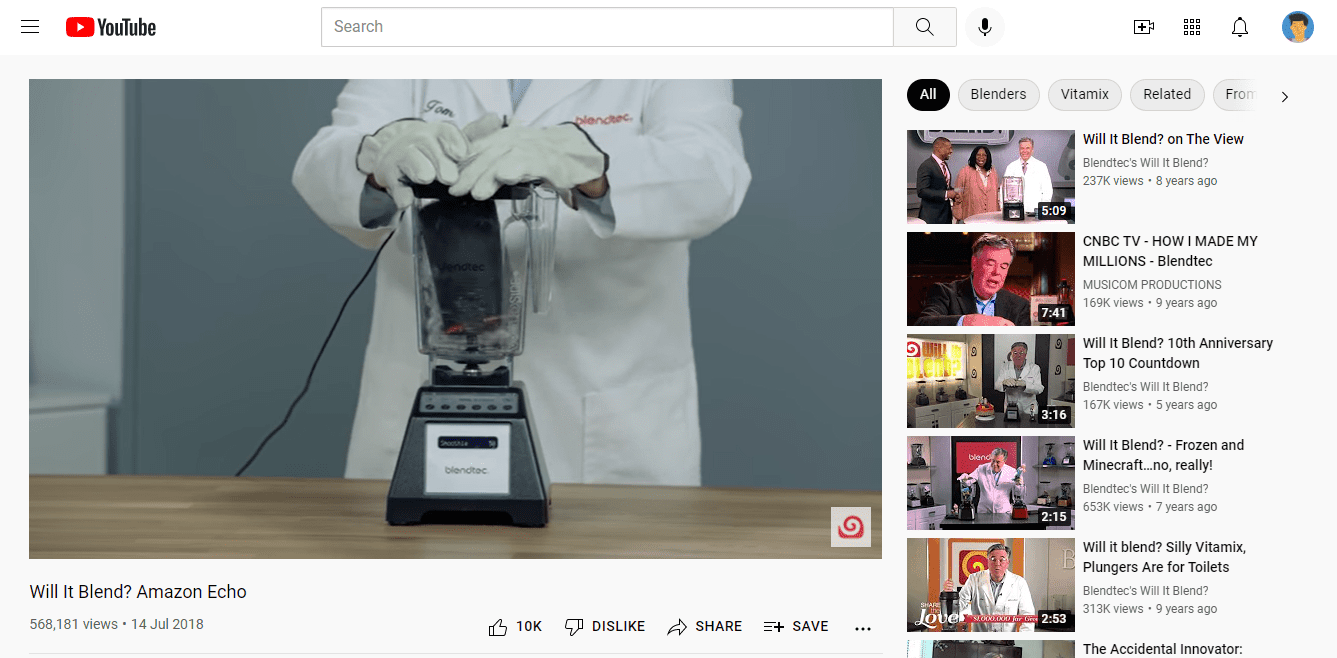The height and width of the screenshot is (658, 1337).
Task: Open the Create video icon
Action: click(x=1144, y=27)
